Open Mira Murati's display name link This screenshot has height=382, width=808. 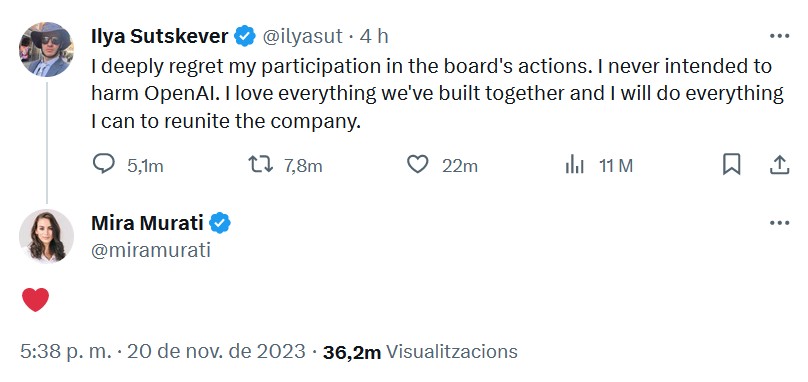147,223
